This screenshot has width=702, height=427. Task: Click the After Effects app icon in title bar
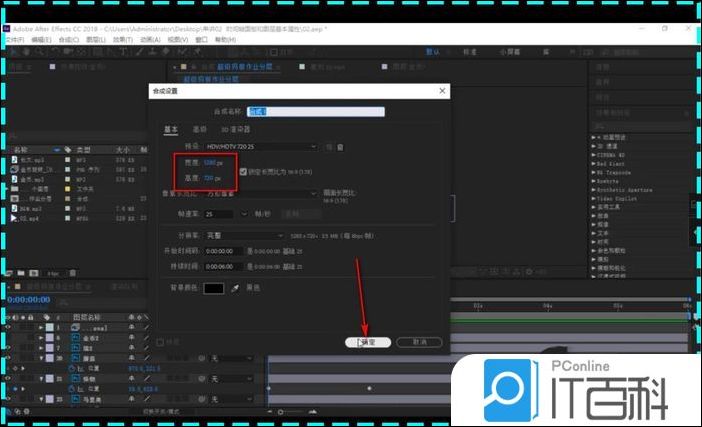click(6, 29)
